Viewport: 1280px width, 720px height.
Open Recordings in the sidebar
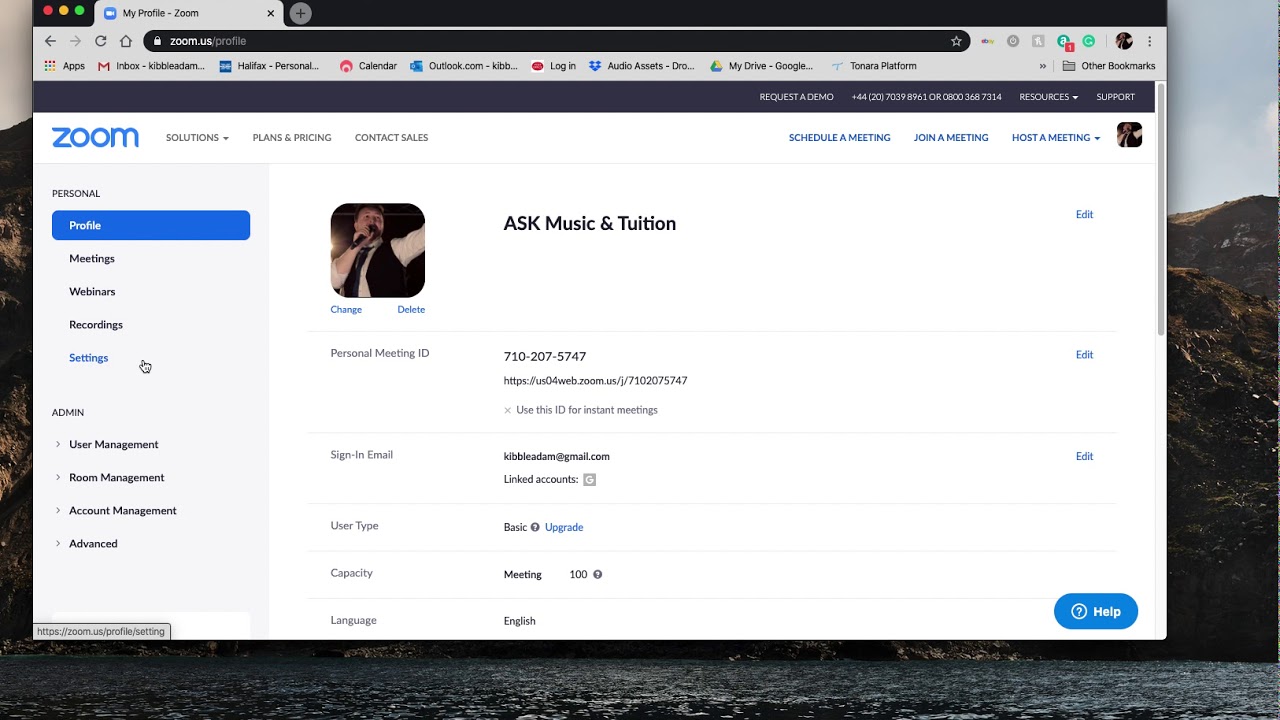(x=96, y=325)
